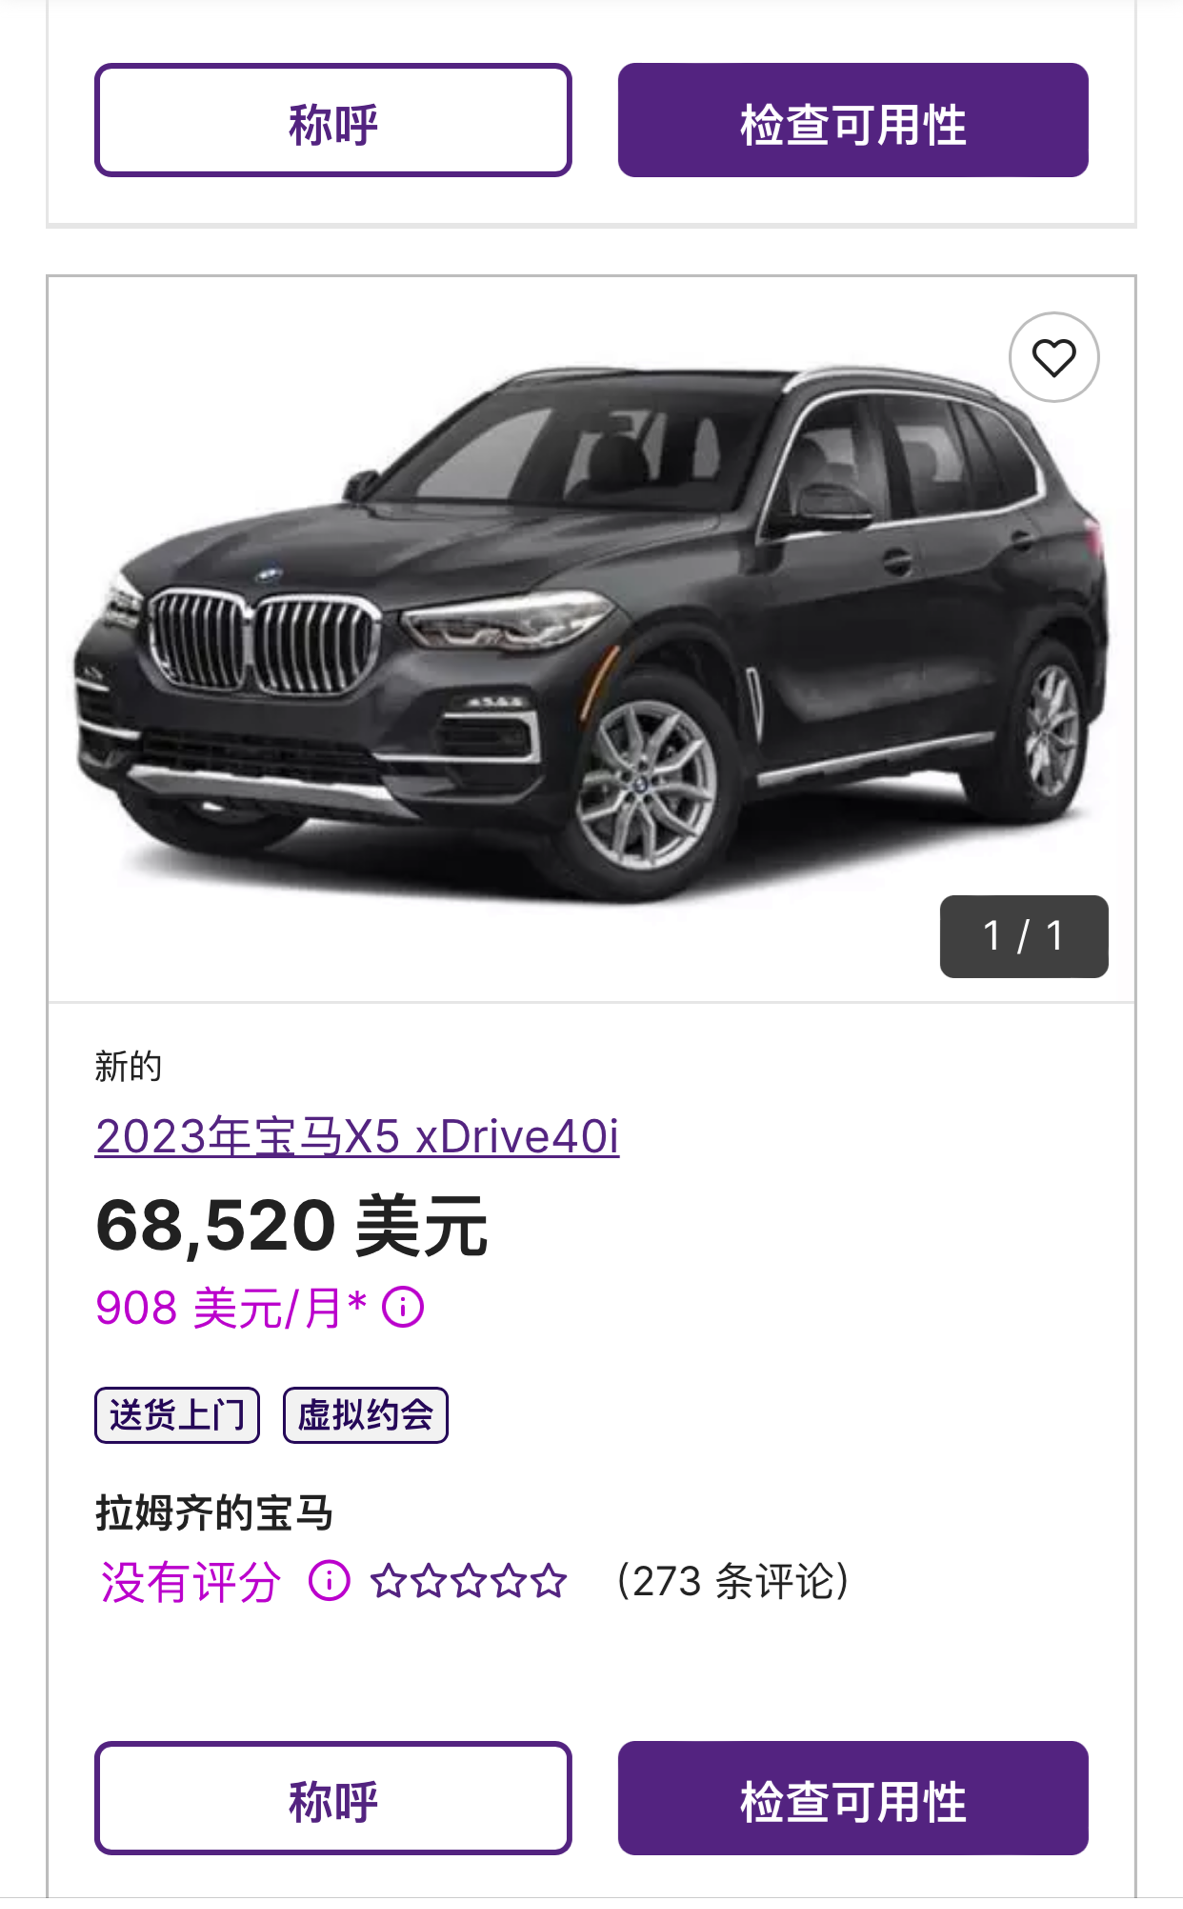Click the fourth rating star
Viewport: 1183px width, 1909px height.
pyautogui.click(x=508, y=1581)
